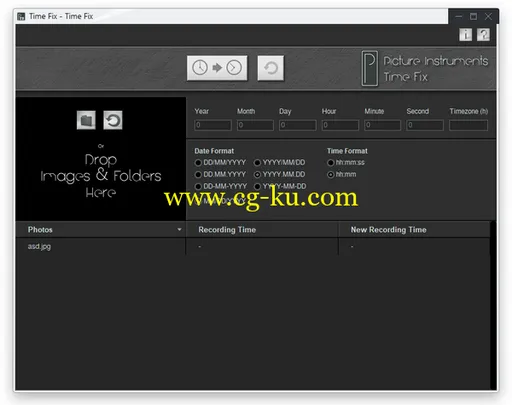The width and height of the screenshot is (512, 405).
Task: Click the Photos column header
Action: point(101,230)
